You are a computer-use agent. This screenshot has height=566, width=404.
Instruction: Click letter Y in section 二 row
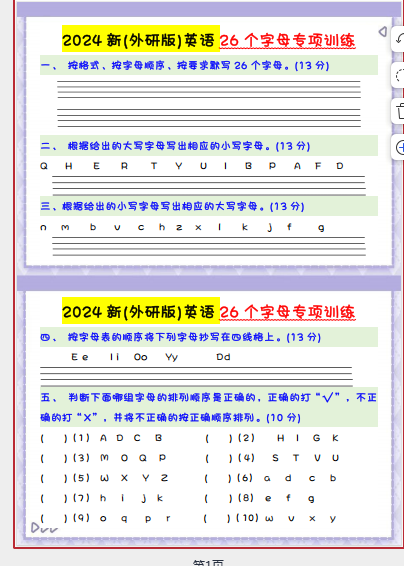click(179, 166)
